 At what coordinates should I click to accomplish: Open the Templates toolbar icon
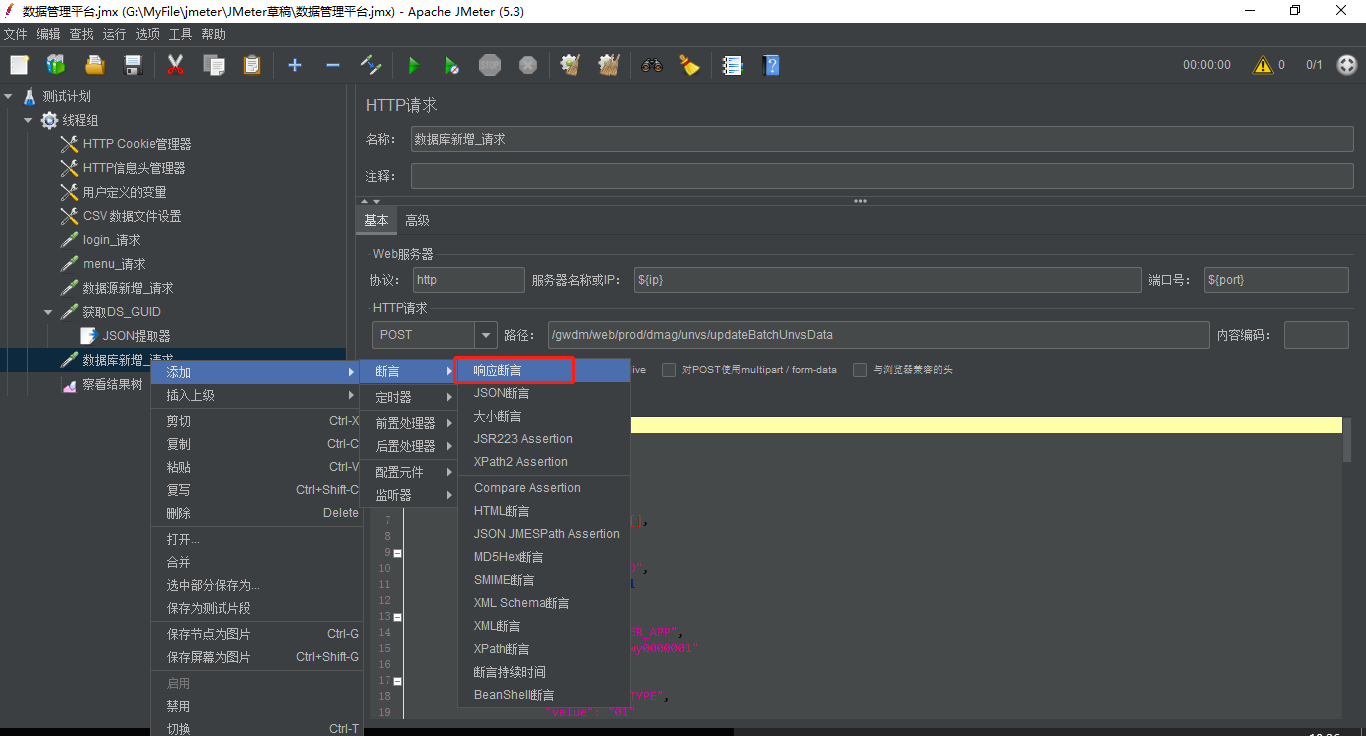[x=56, y=65]
